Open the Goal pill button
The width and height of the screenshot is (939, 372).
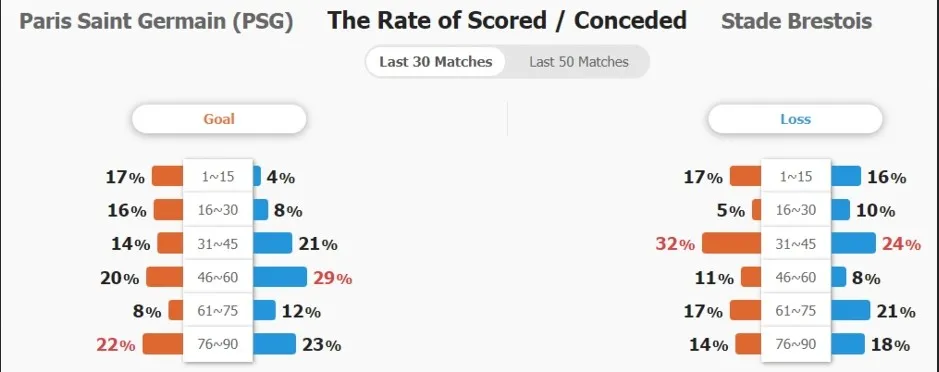(219, 119)
